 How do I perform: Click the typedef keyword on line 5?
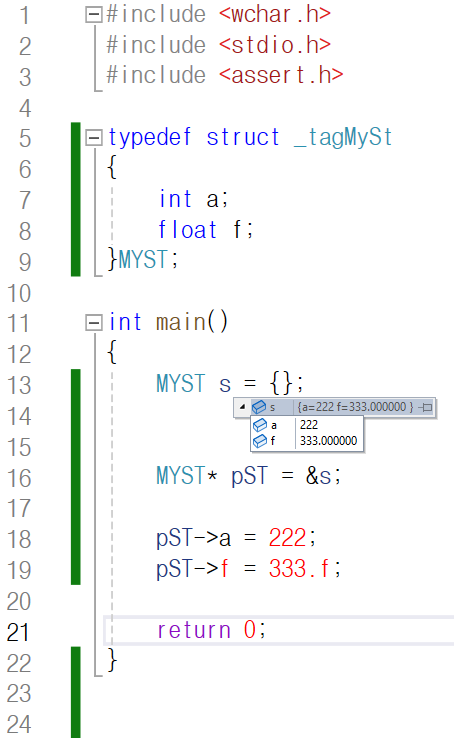(x=150, y=137)
